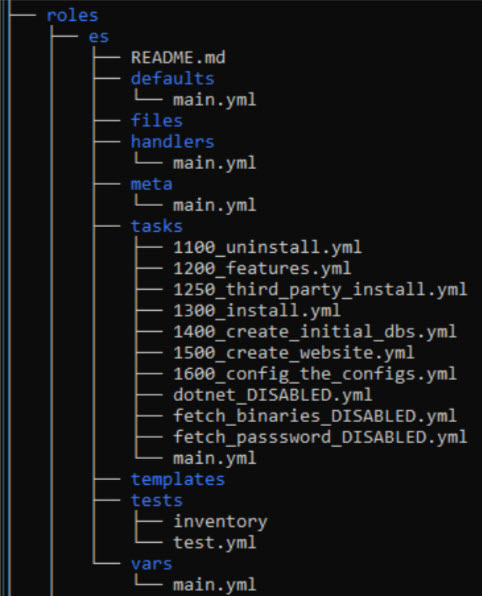
Task: Select 1400_create_initial_dbs.yml
Action: (x=315, y=332)
